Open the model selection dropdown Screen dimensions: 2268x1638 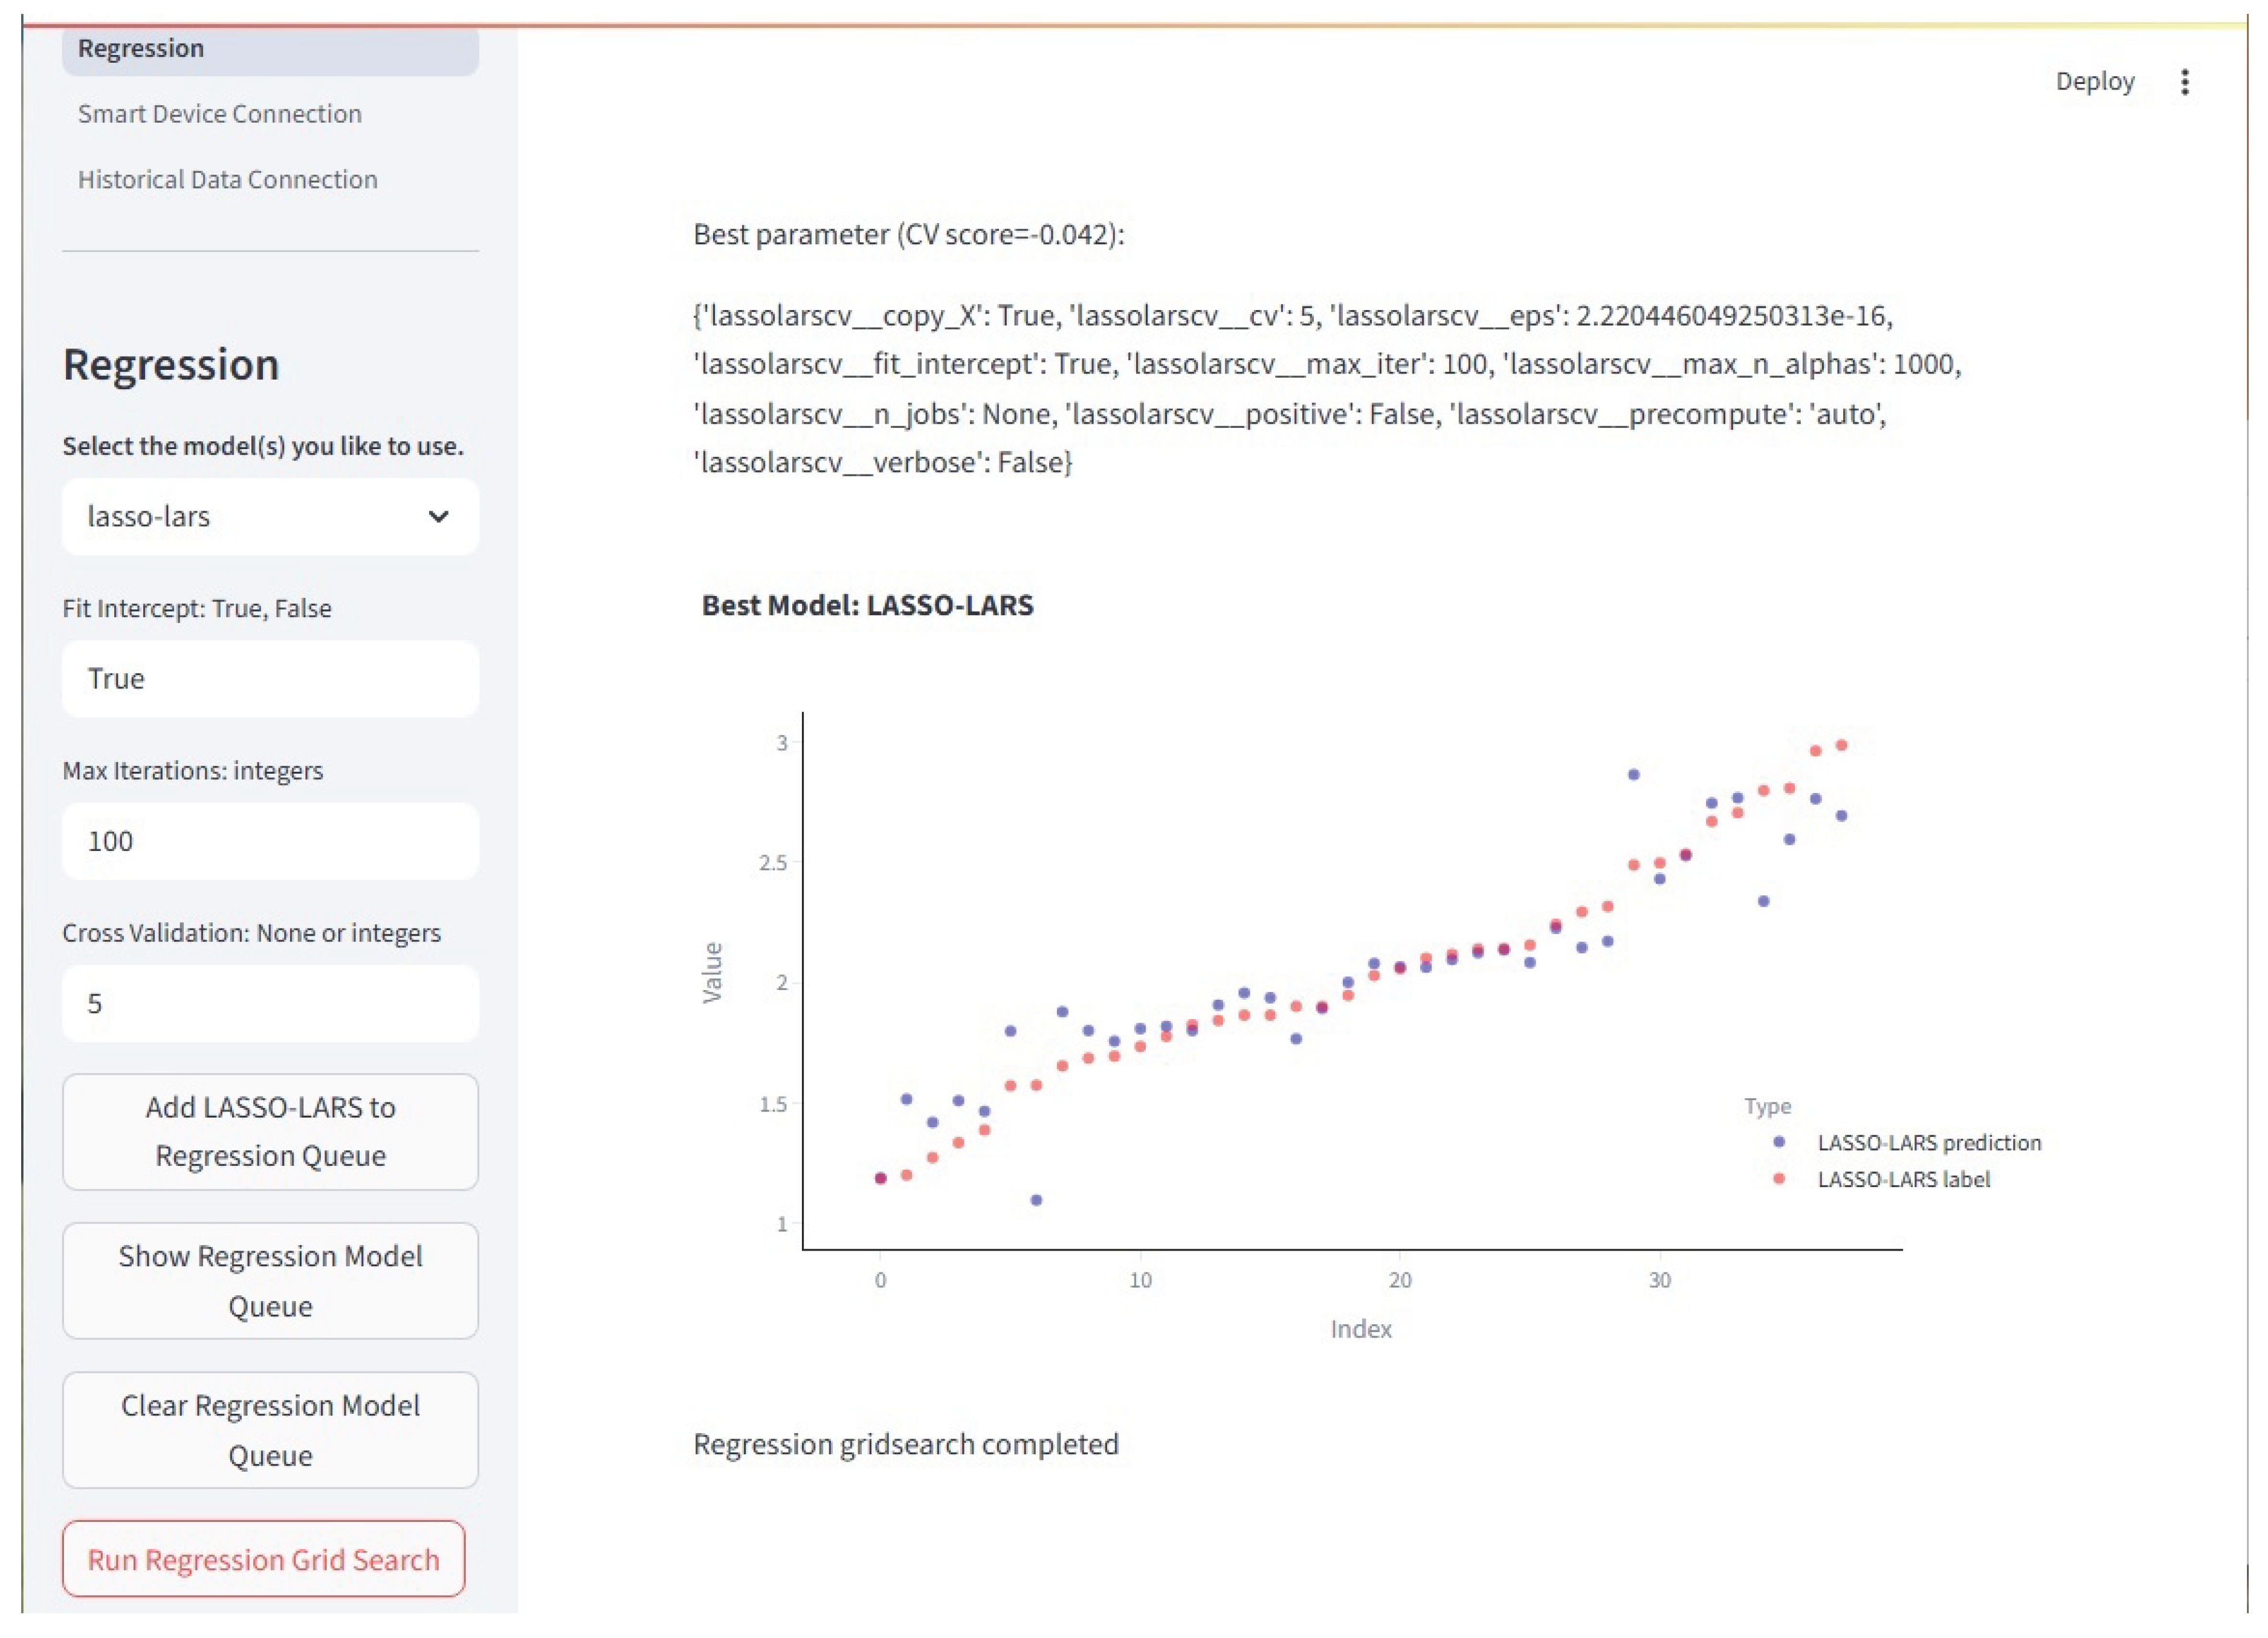click(x=270, y=517)
